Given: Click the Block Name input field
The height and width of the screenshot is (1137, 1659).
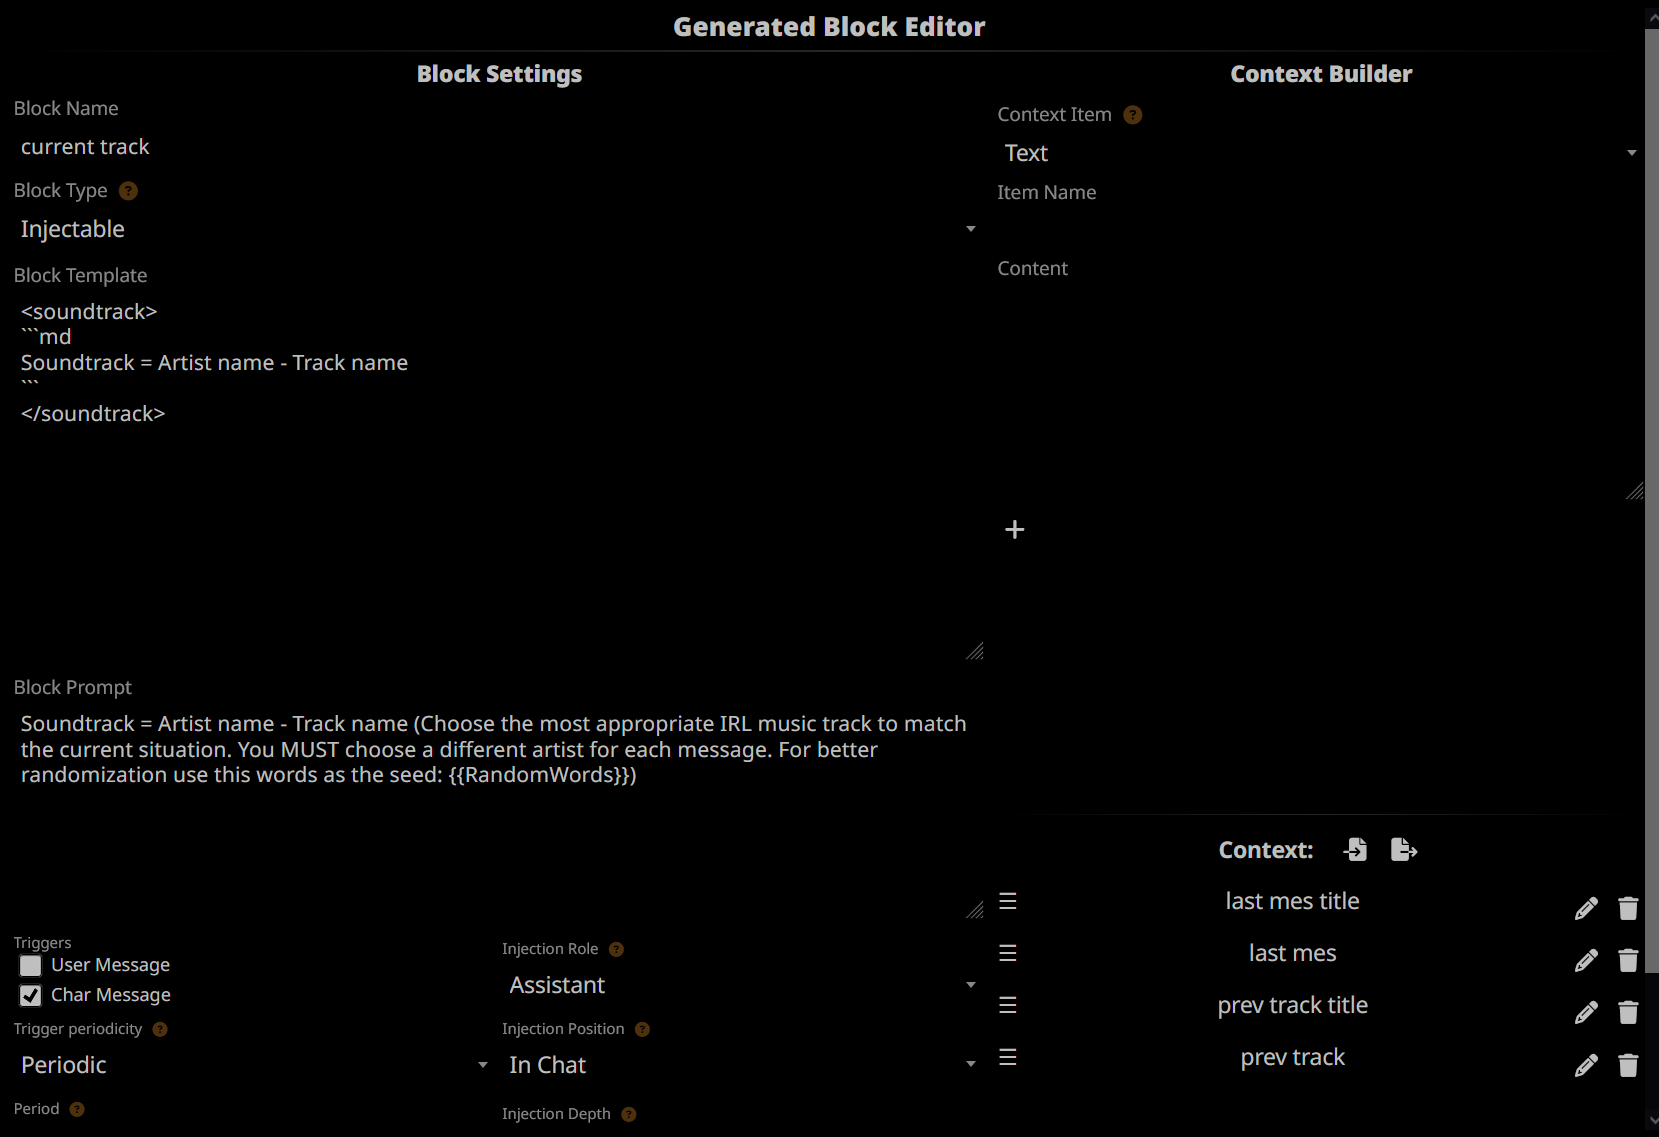Looking at the screenshot, I should click(x=499, y=147).
